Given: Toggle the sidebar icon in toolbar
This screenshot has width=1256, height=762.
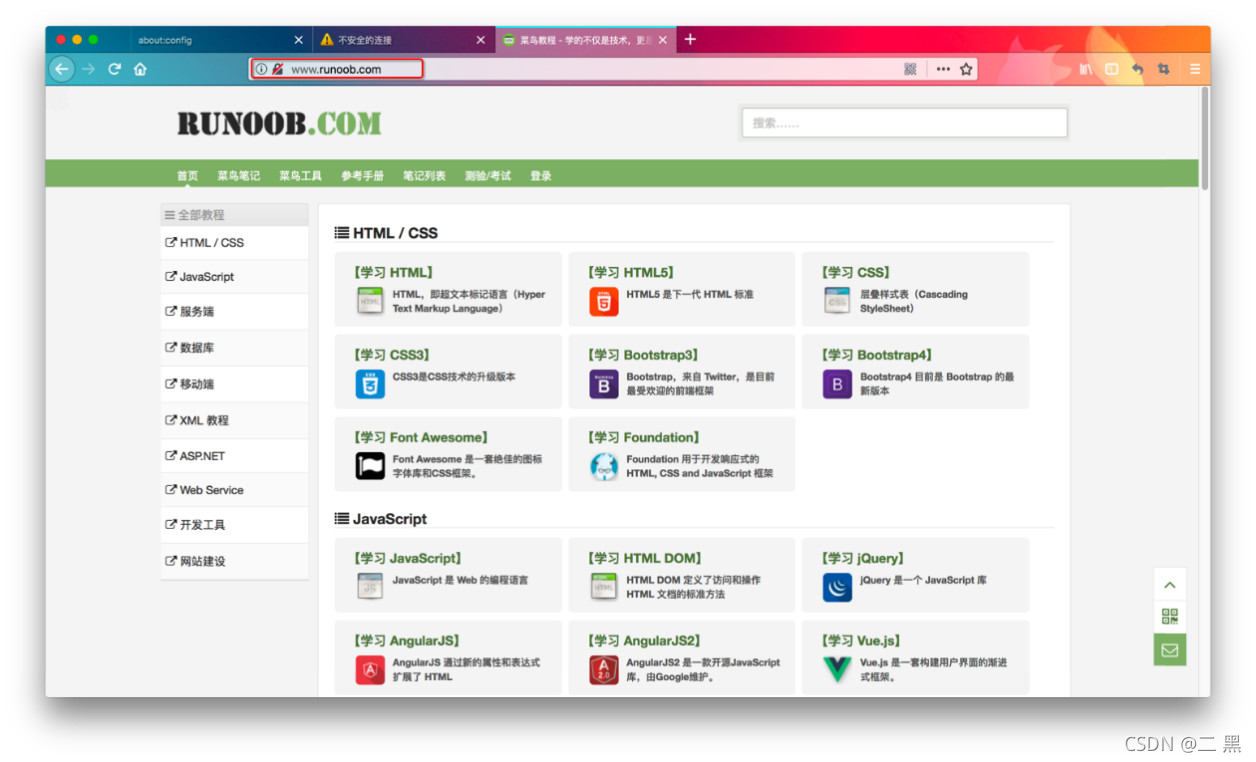Looking at the screenshot, I should [1112, 69].
